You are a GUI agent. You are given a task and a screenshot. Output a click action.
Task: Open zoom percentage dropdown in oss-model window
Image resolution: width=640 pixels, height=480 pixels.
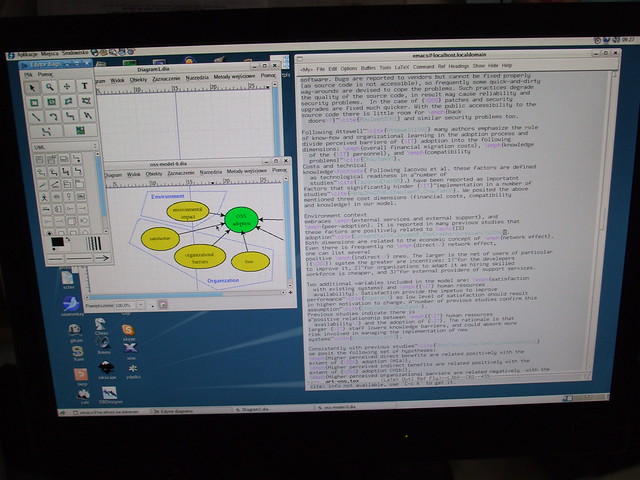pos(141,305)
